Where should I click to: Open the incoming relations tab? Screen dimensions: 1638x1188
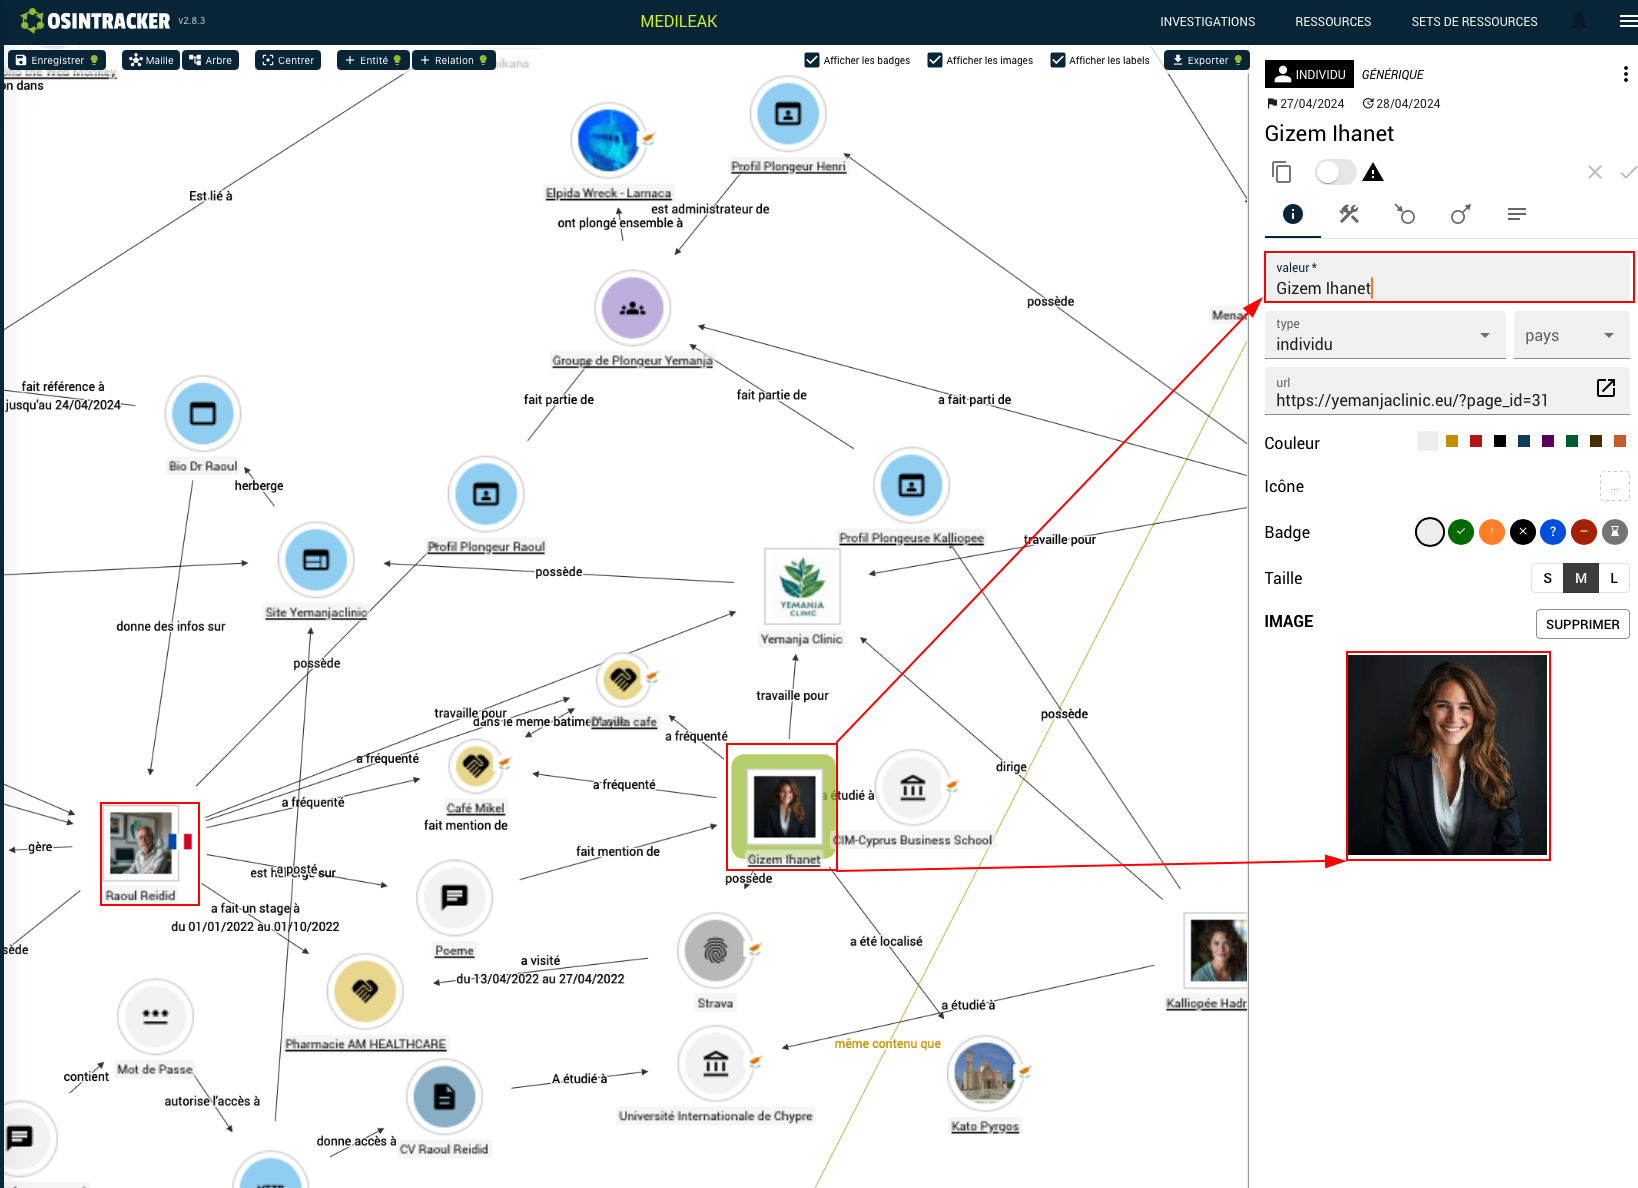pyautogui.click(x=1405, y=214)
